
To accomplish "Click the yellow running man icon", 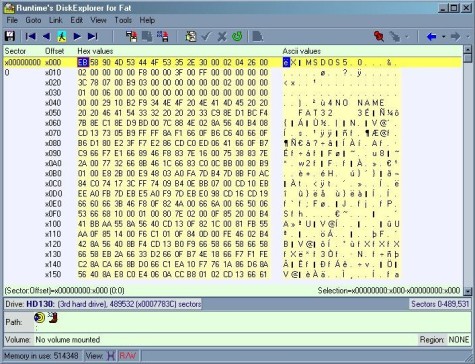I will pos(62,36).
